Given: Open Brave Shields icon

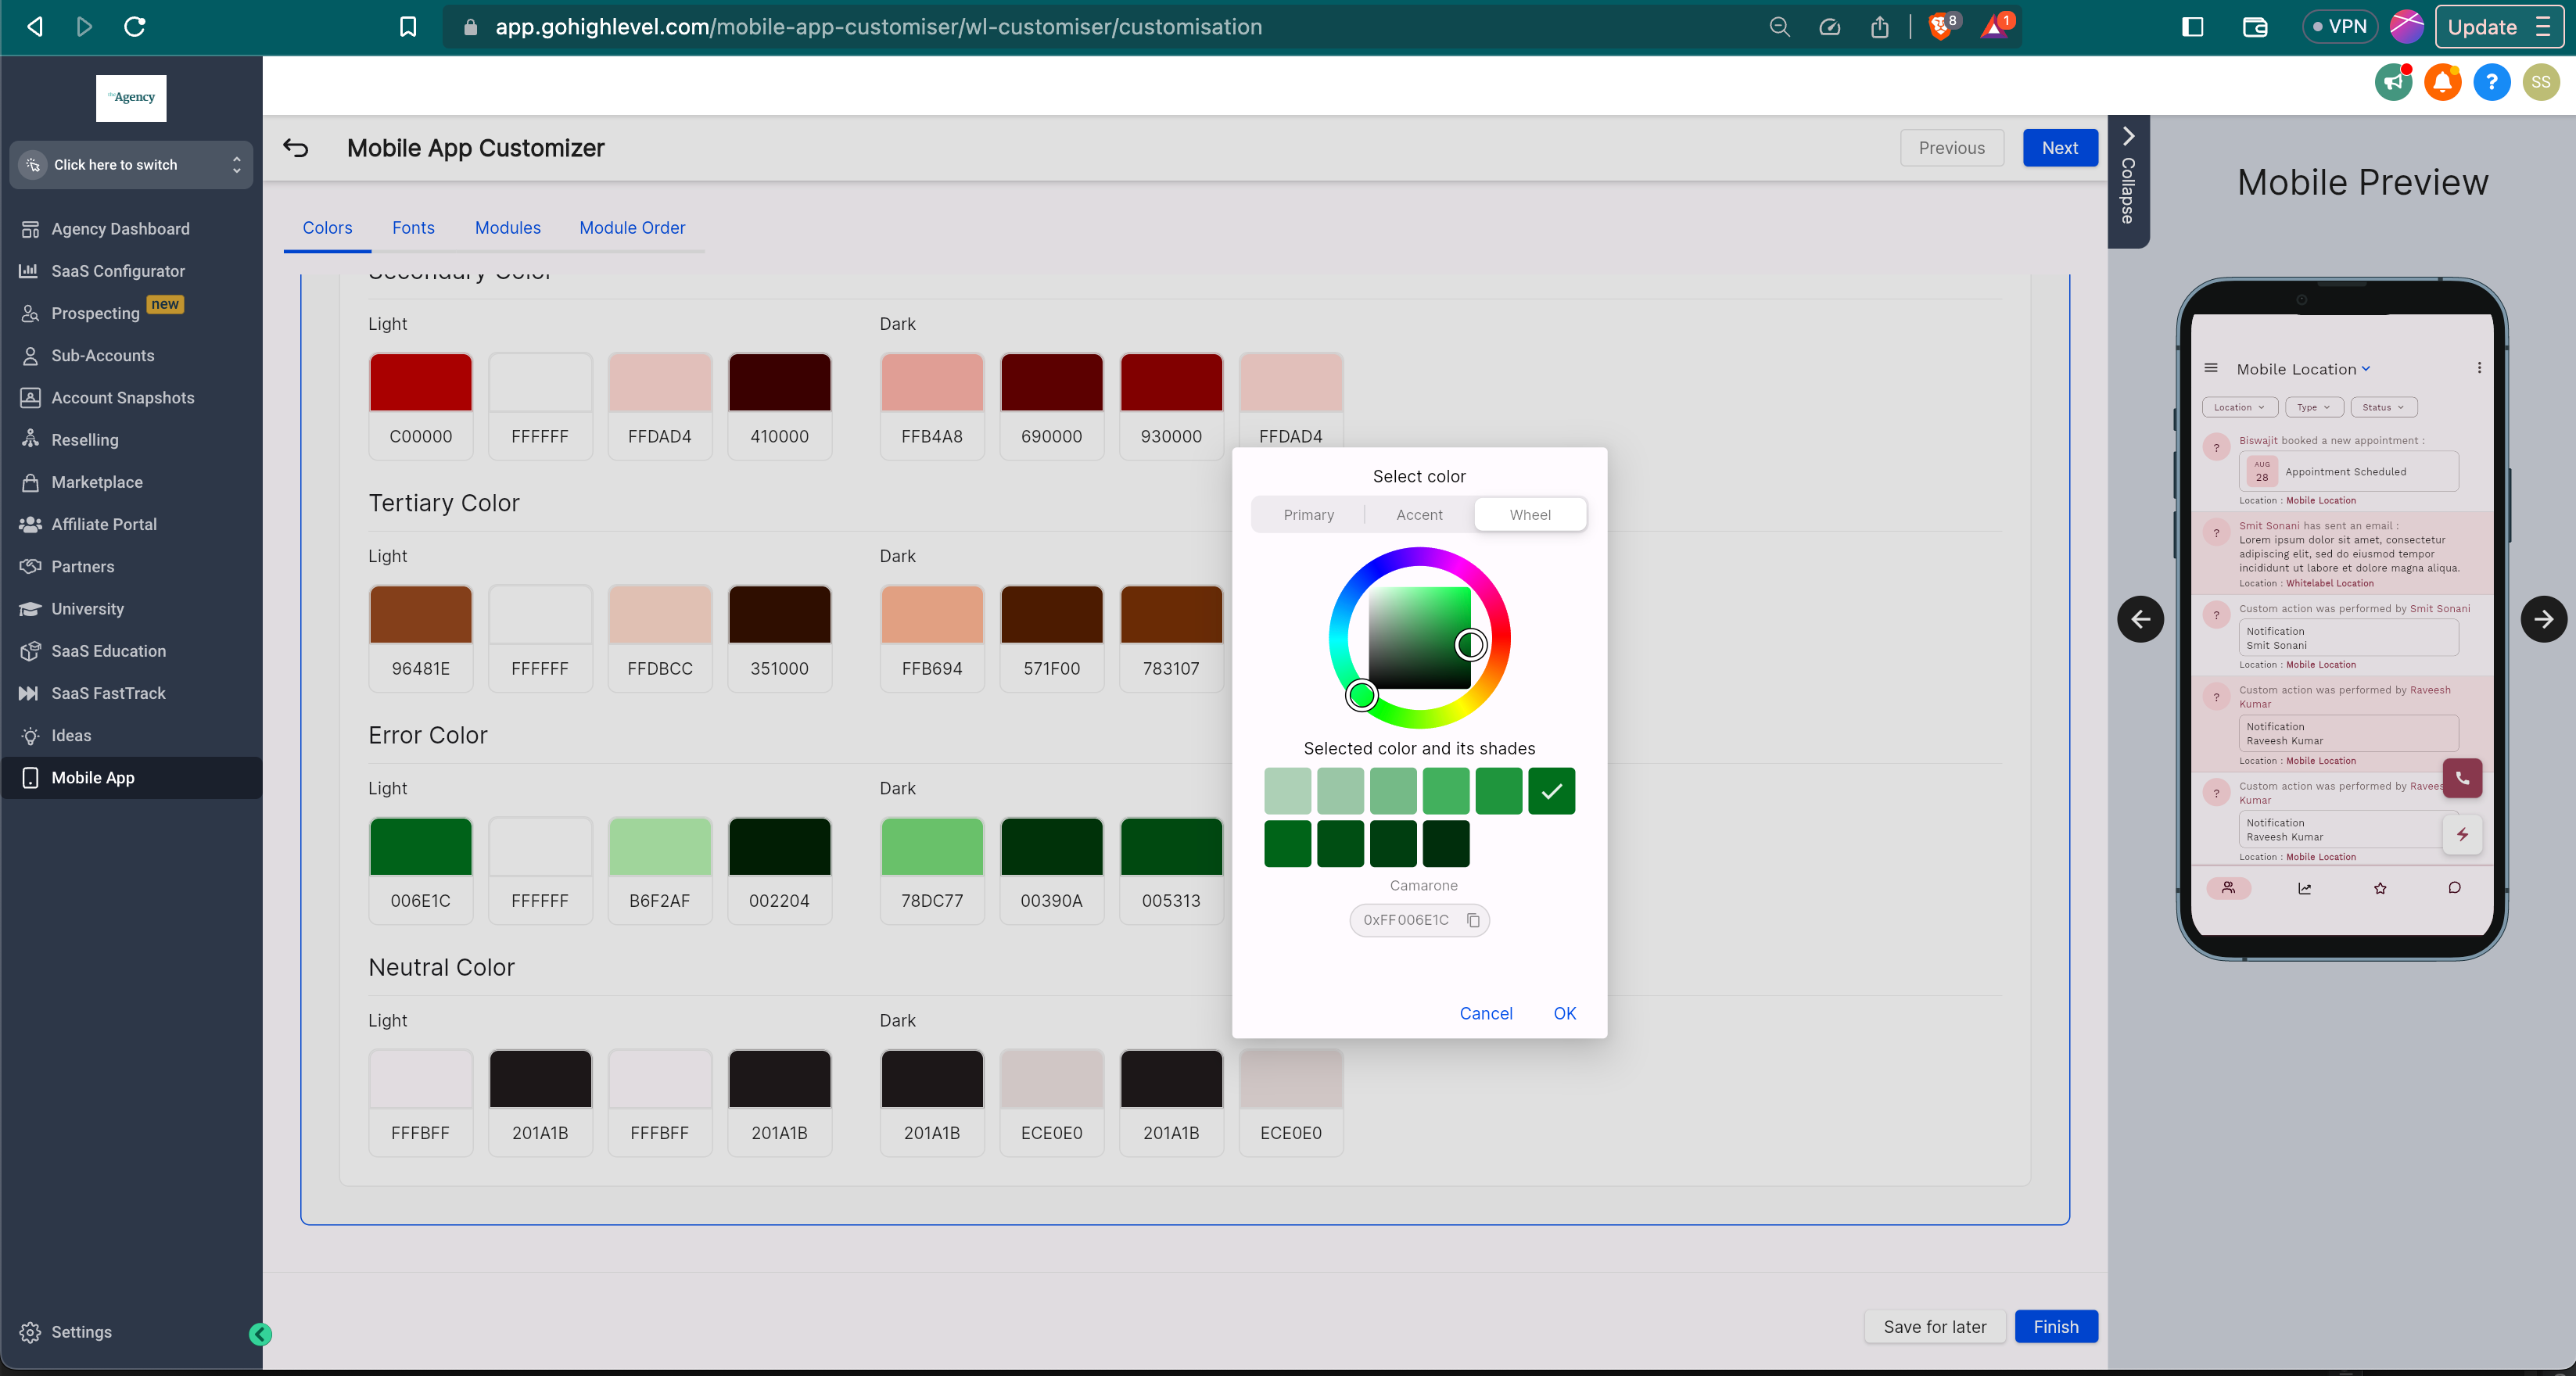Looking at the screenshot, I should 1941,27.
